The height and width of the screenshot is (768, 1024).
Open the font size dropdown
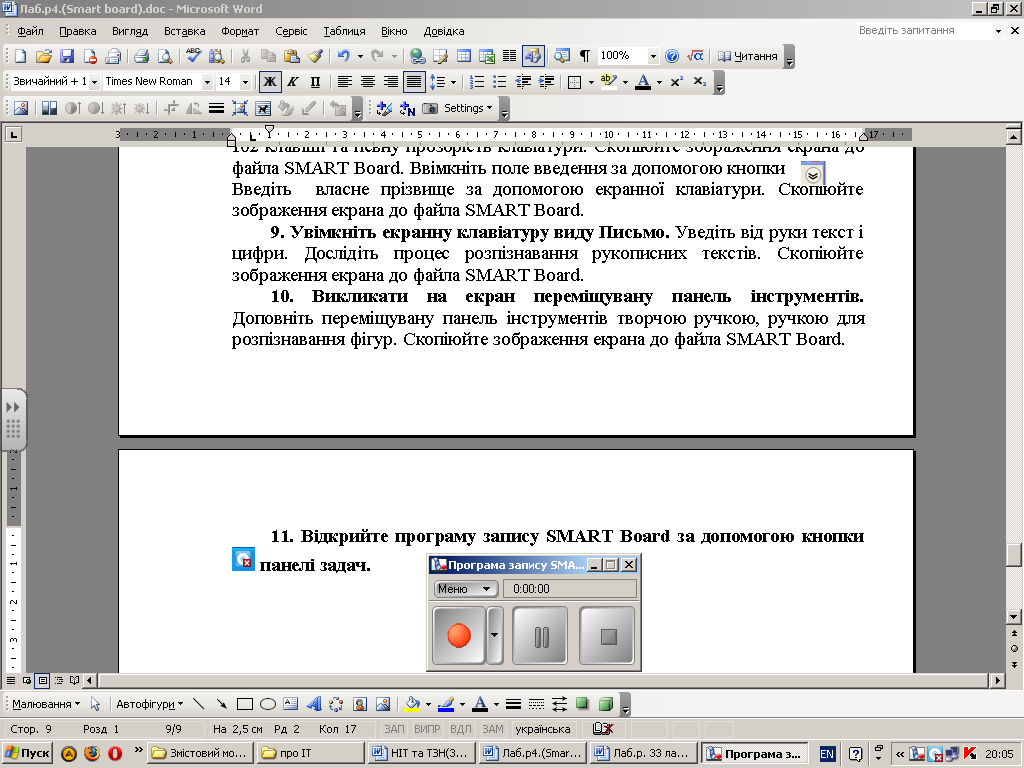(245, 82)
